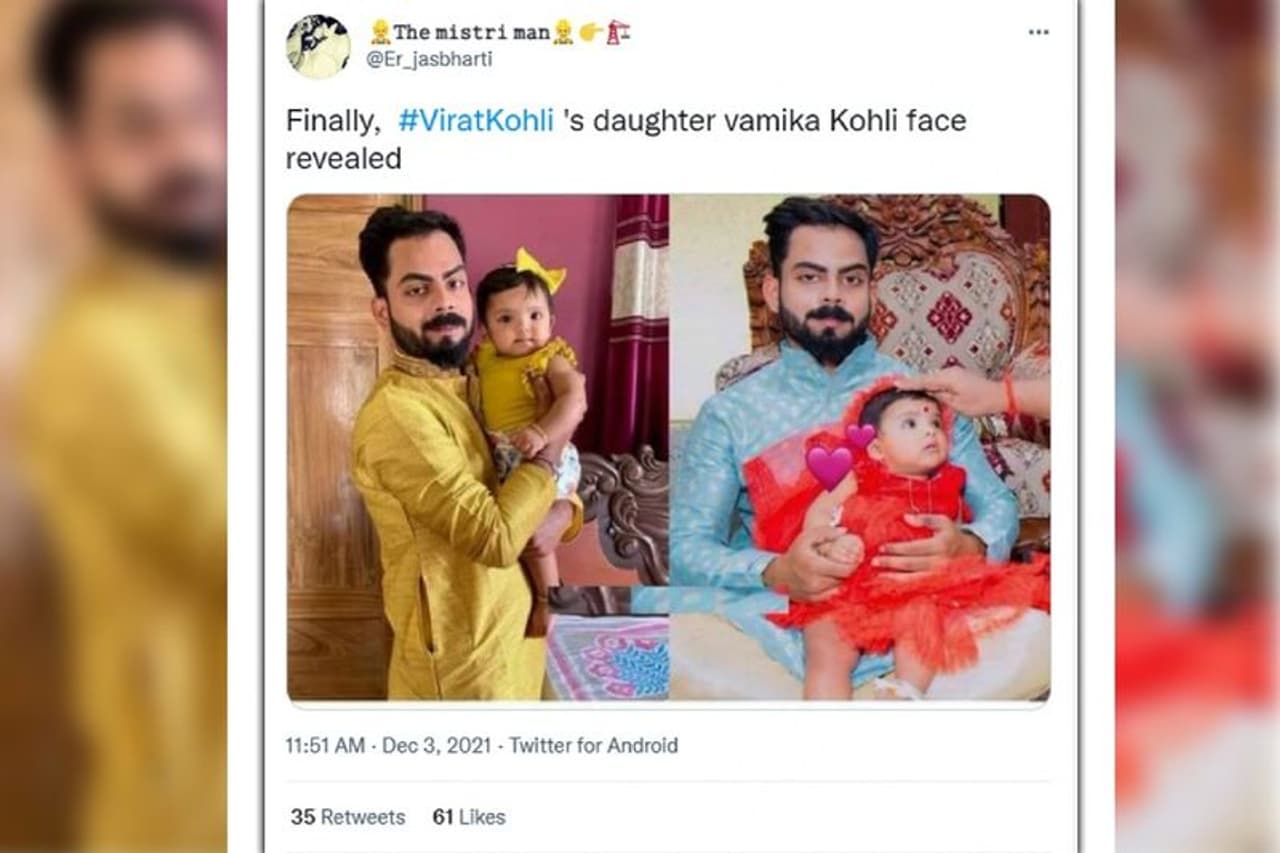Click the yellow bow on the baby
The height and width of the screenshot is (853, 1280).
(x=540, y=268)
